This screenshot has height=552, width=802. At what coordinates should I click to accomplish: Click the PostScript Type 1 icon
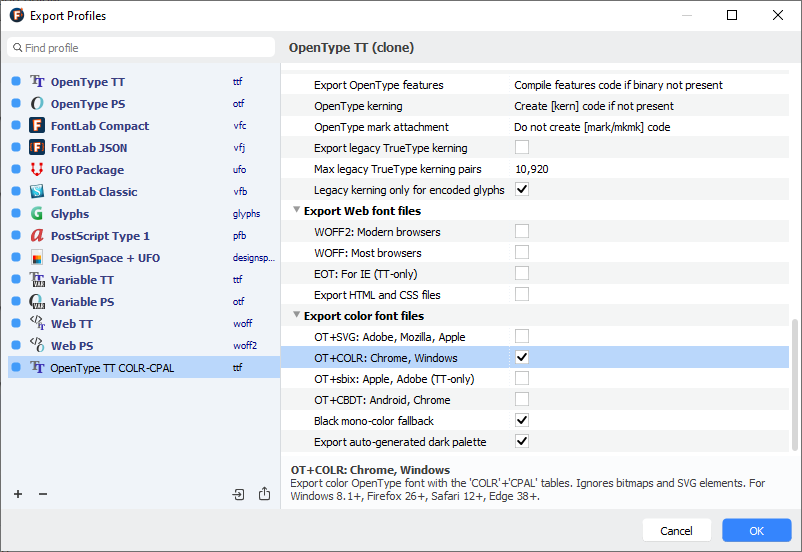click(x=37, y=235)
